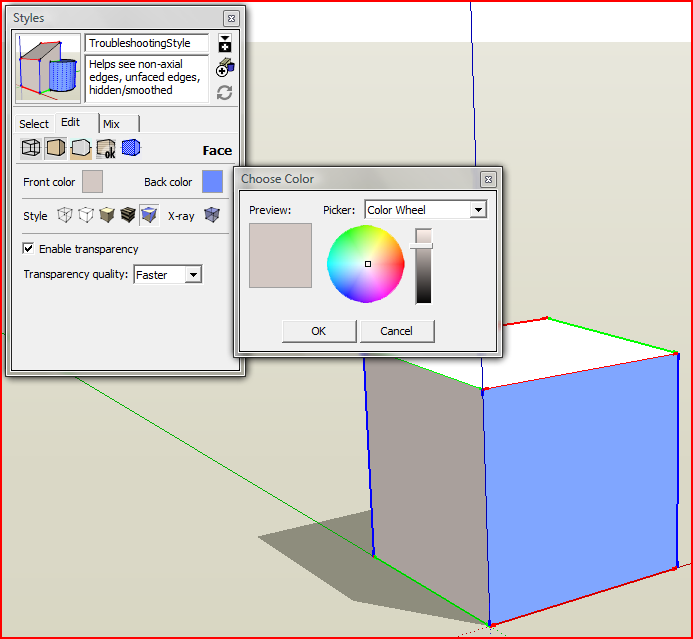Click update style with changes icon
693x639 pixels.
click(x=225, y=92)
